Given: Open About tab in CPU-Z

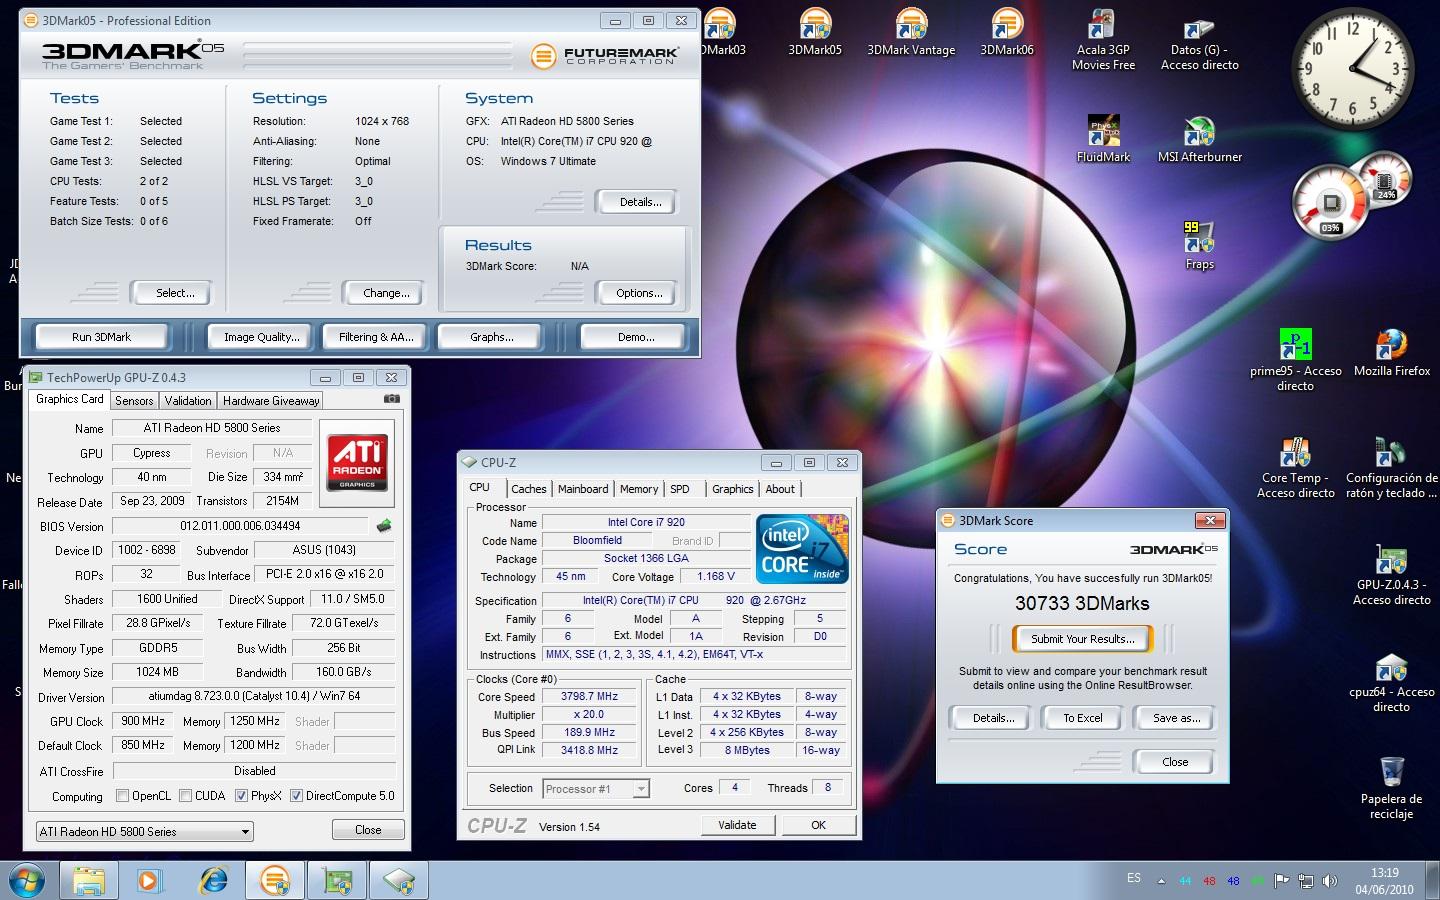Looking at the screenshot, I should coord(780,489).
